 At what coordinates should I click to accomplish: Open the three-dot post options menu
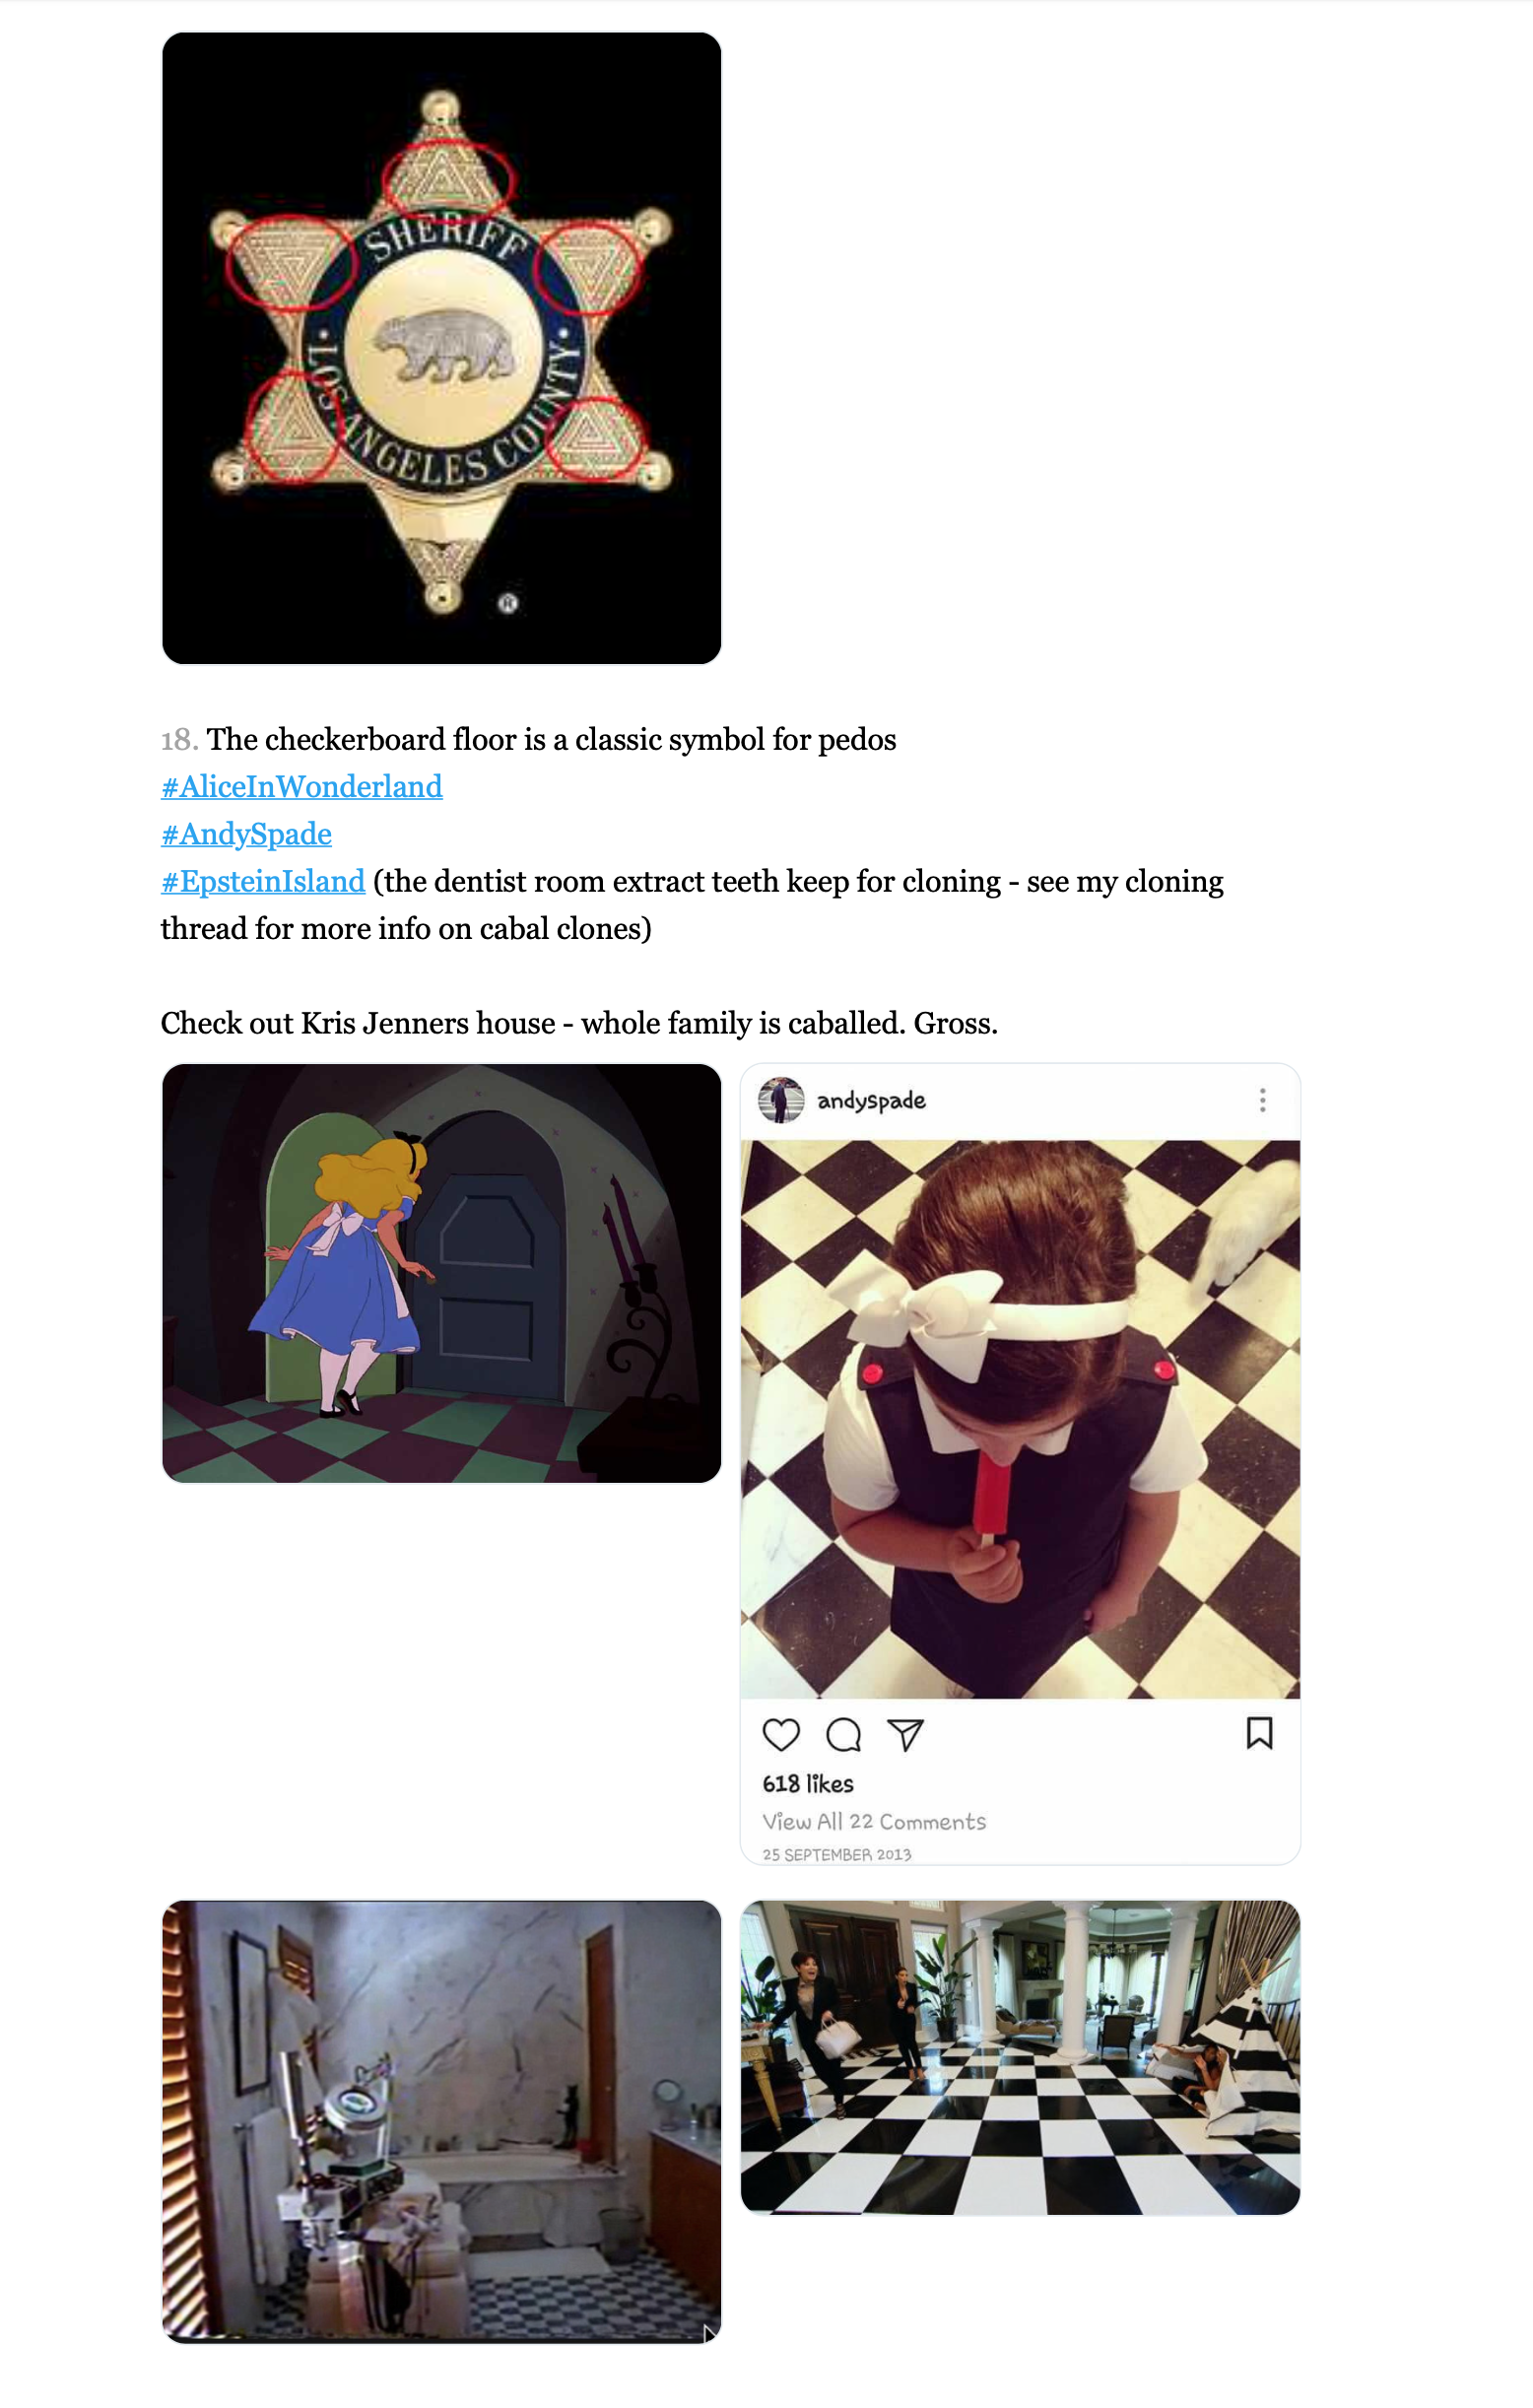(x=1263, y=1100)
